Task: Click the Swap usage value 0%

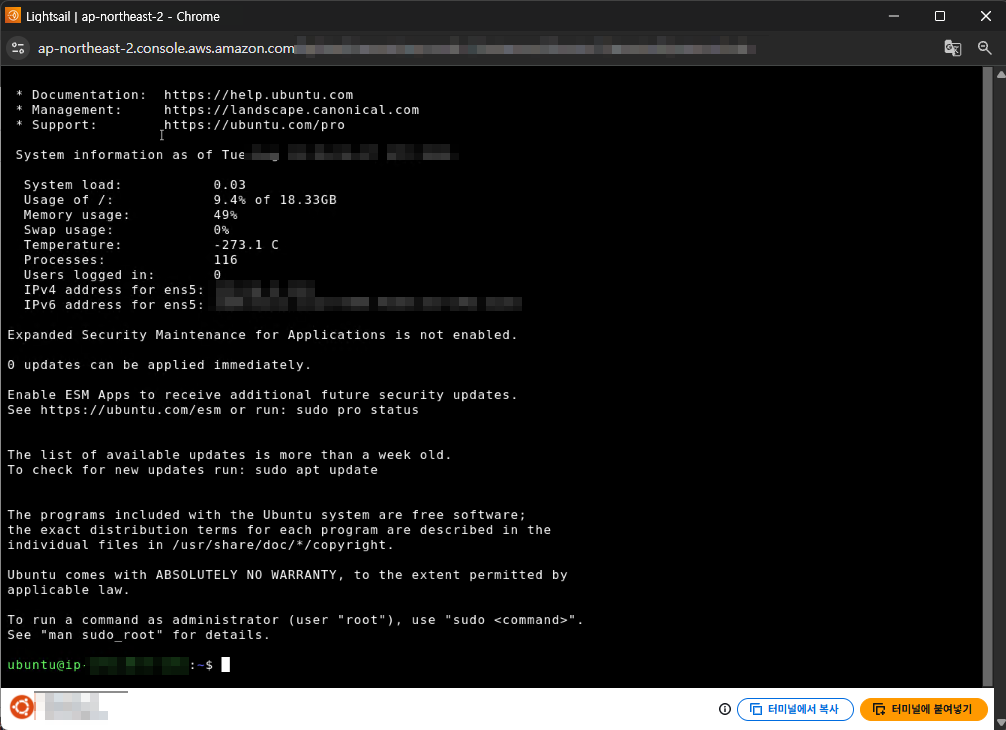Action: 221,230
